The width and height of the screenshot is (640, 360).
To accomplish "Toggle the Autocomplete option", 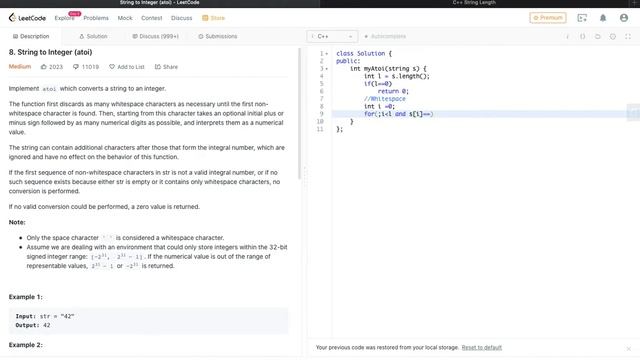I will pos(385,36).
